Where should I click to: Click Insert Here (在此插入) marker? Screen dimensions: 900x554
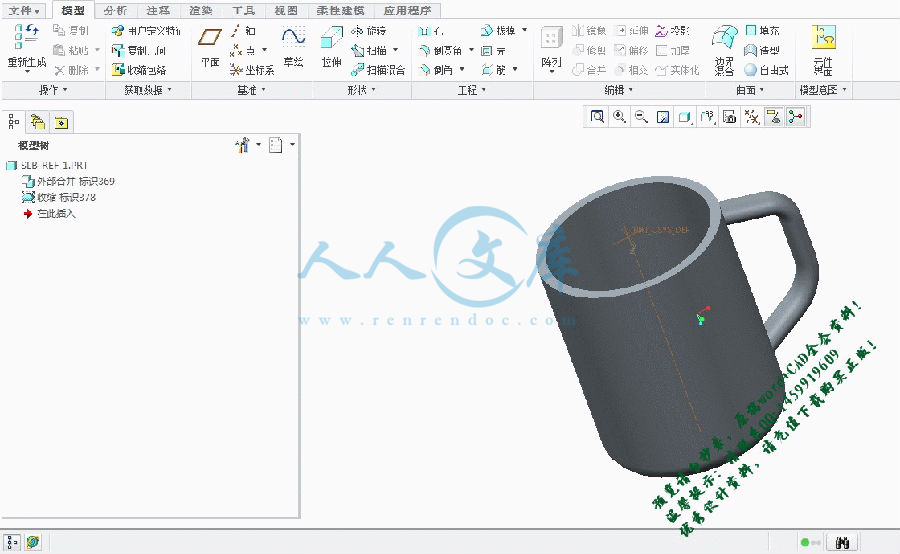(49, 214)
